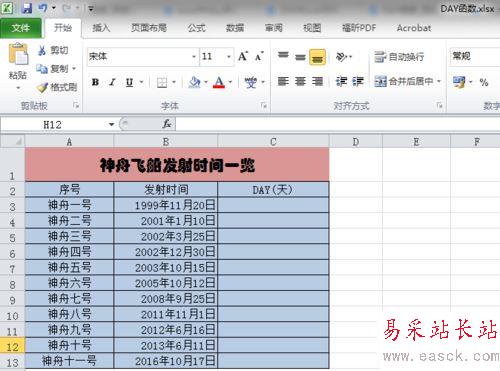Click the Save icon in quick access toolbar

tap(26, 8)
